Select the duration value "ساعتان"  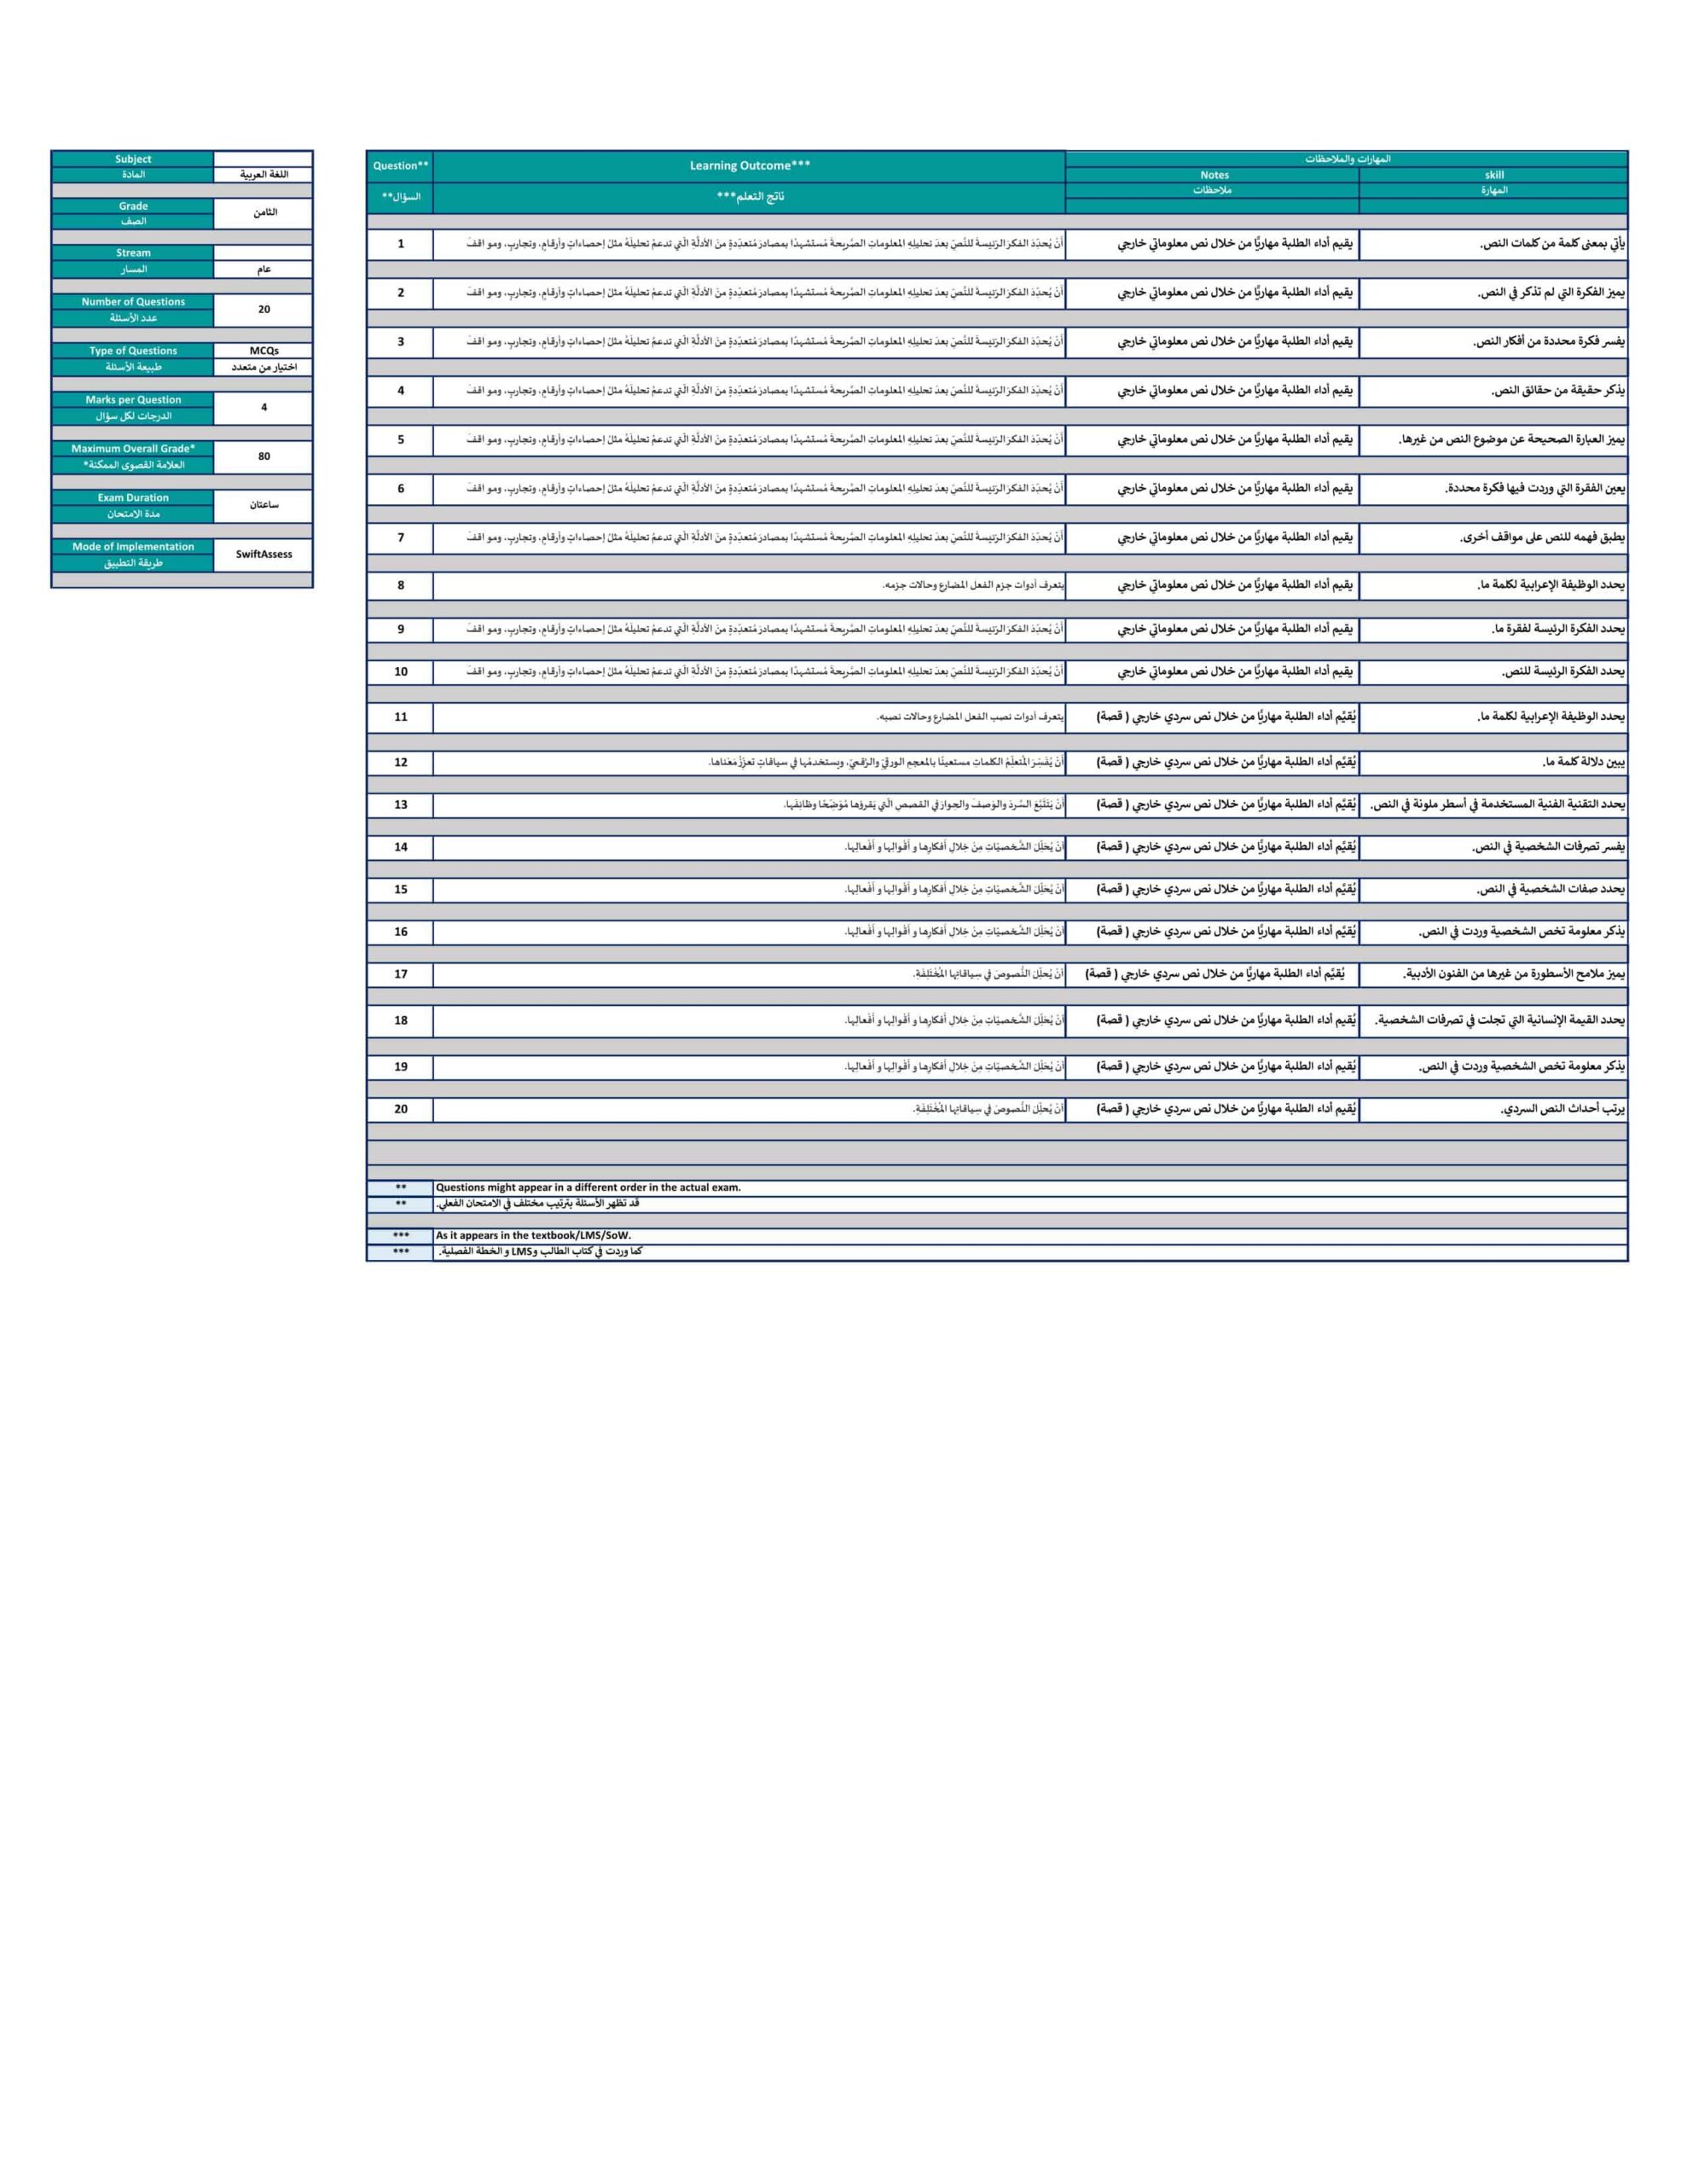pos(264,506)
